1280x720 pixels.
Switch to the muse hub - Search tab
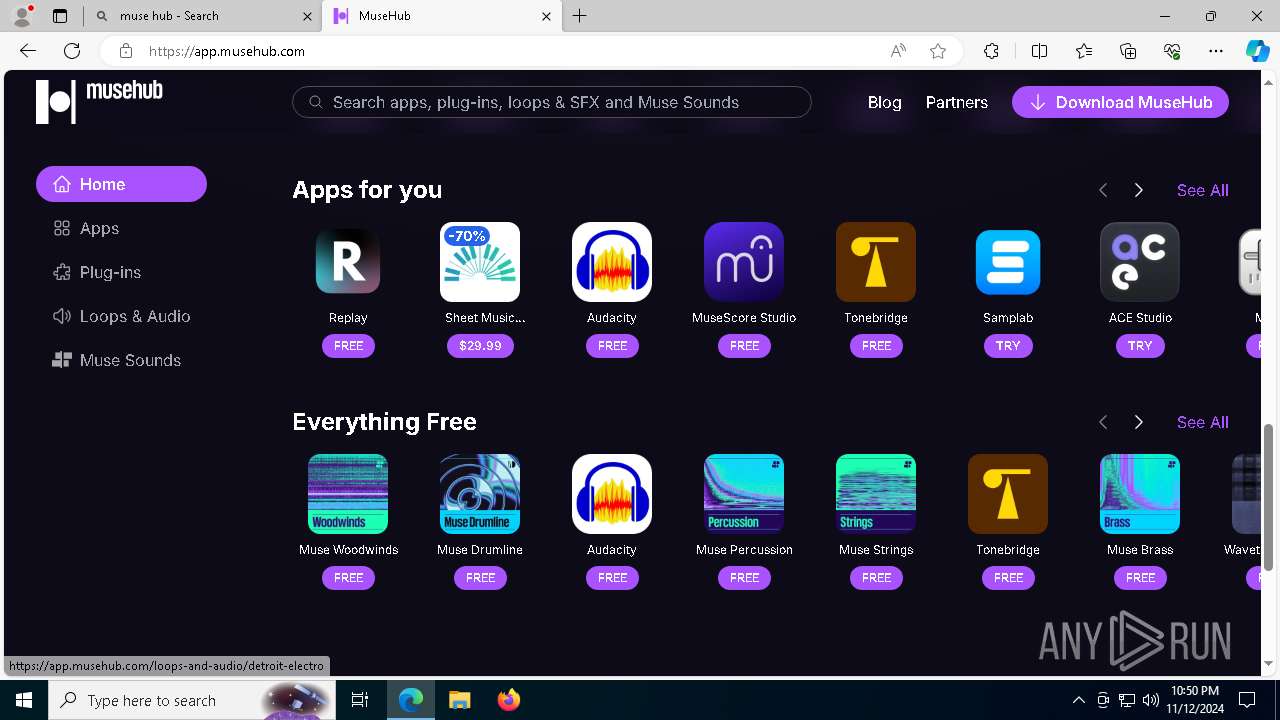[203, 16]
